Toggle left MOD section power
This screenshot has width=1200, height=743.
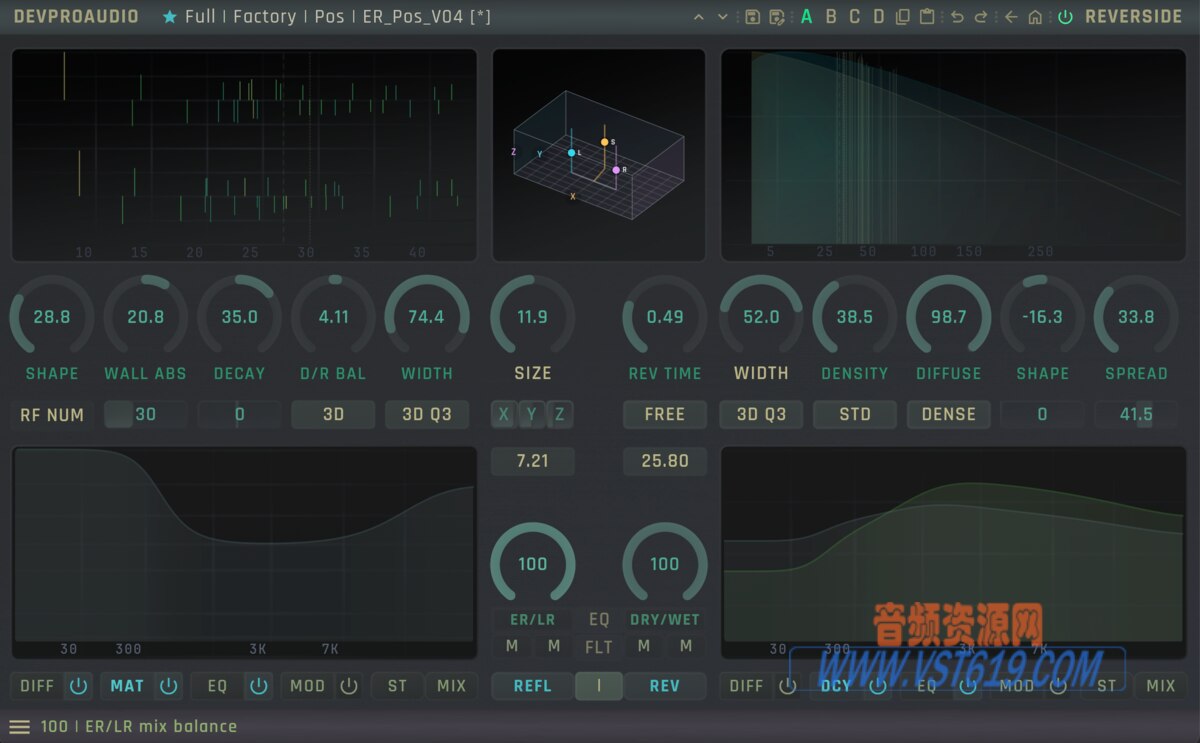coord(349,686)
